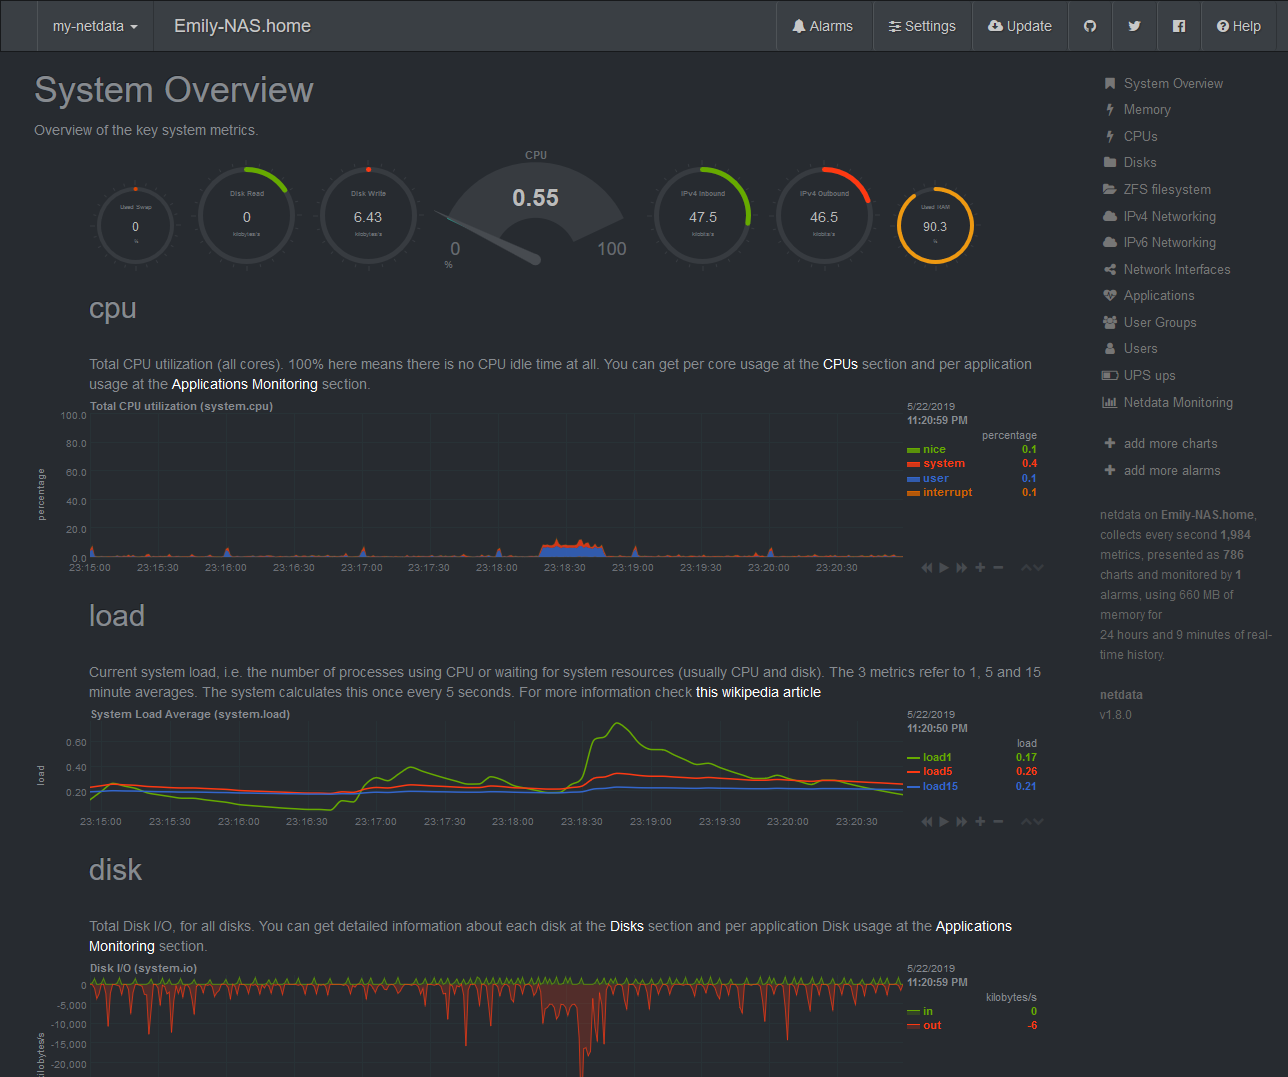Reset load chart with play icon
Image resolution: width=1288 pixels, height=1077 pixels.
tap(944, 822)
